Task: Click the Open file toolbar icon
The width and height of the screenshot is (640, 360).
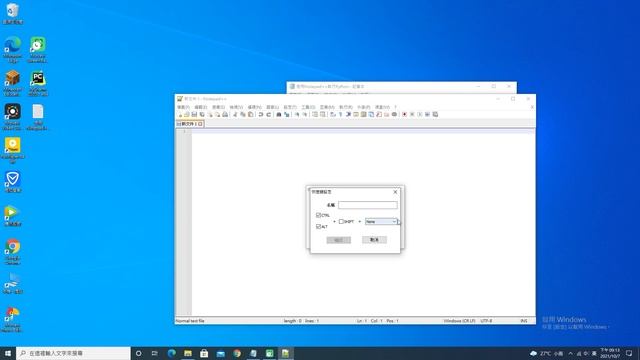Action: coord(187,115)
